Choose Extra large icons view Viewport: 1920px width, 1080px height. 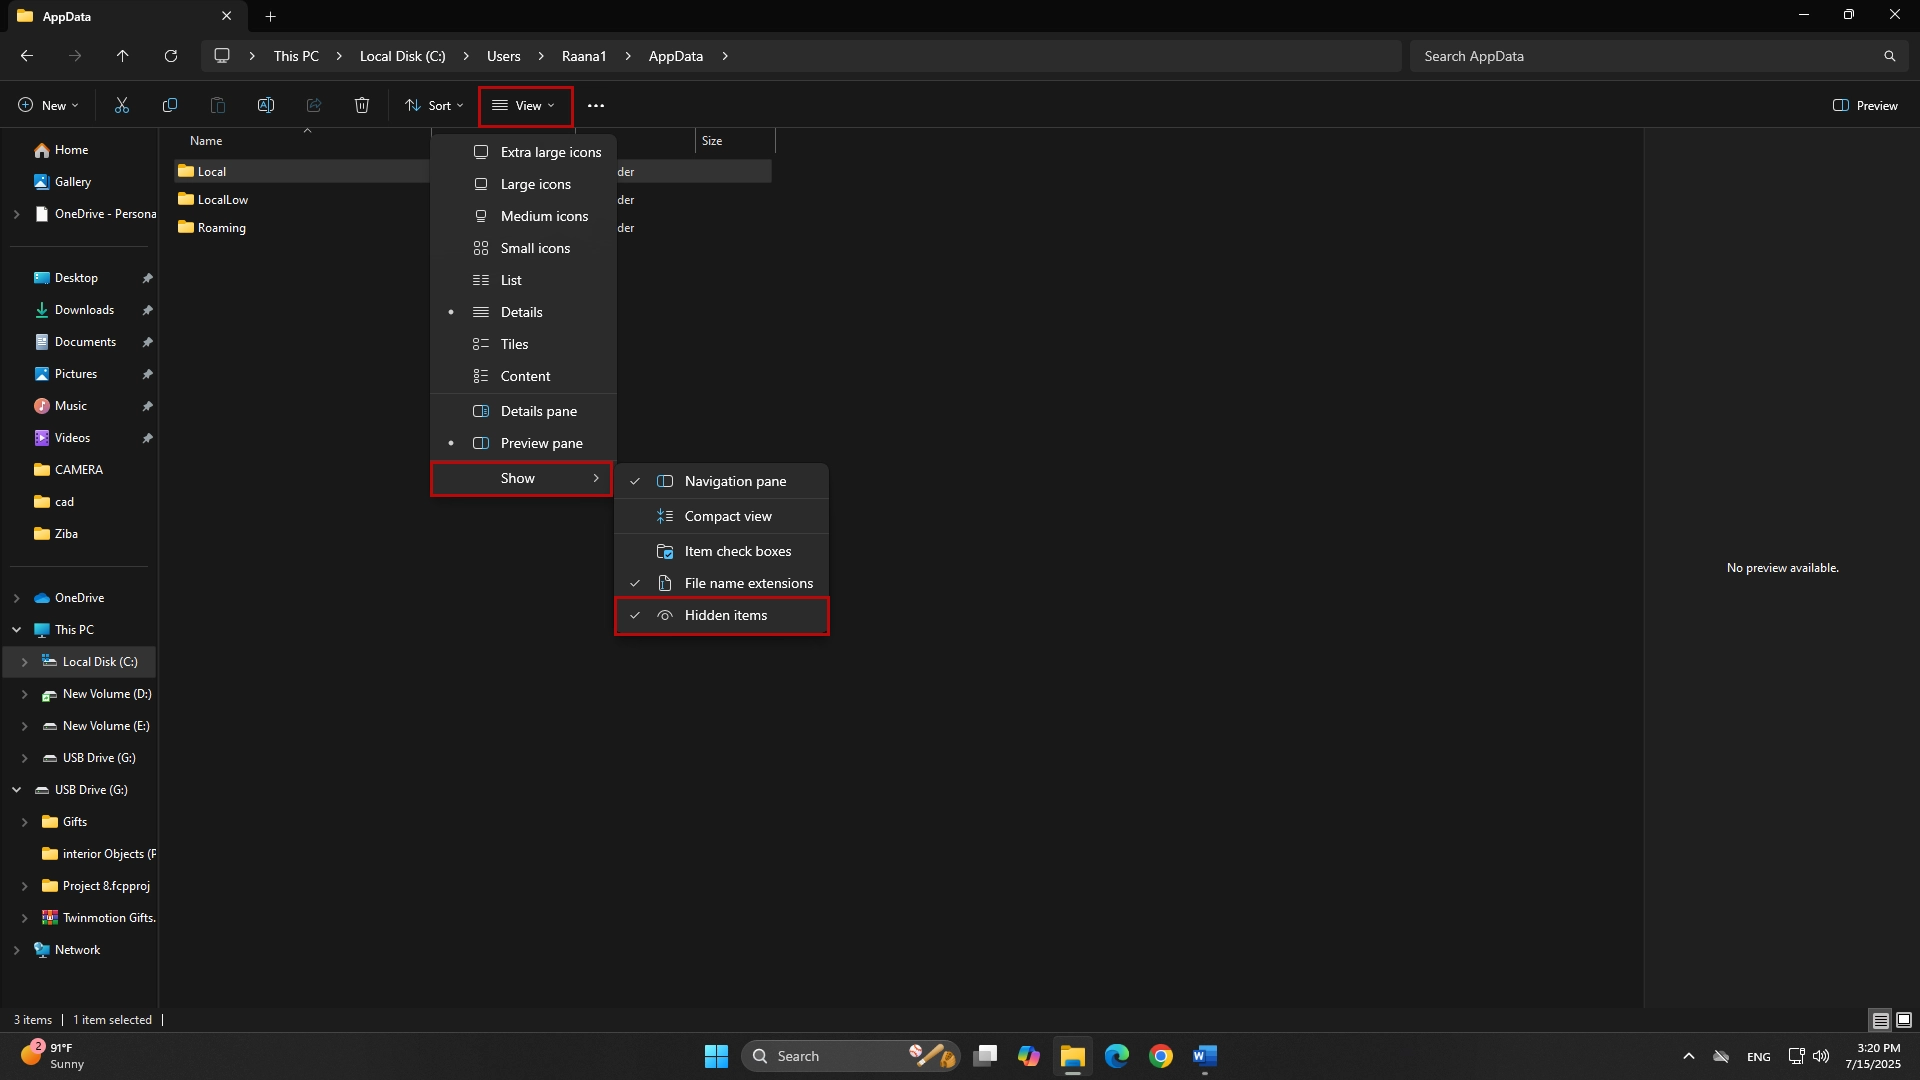pos(523,152)
